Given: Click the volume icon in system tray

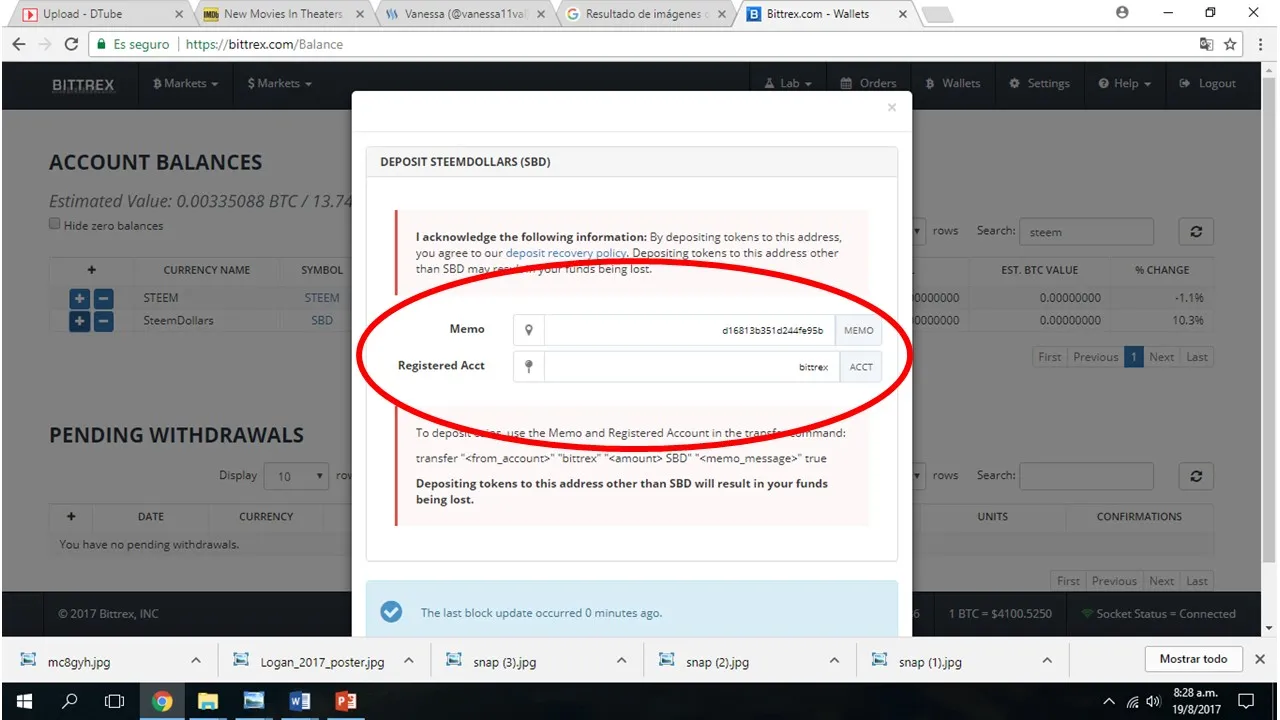Looking at the screenshot, I should coord(1153,701).
